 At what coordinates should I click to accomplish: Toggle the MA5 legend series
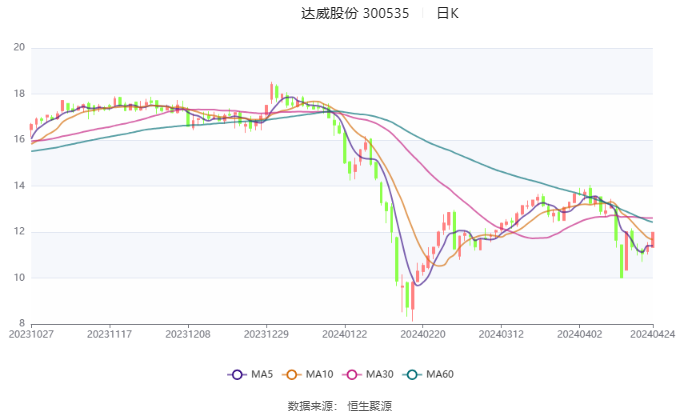coord(250,374)
